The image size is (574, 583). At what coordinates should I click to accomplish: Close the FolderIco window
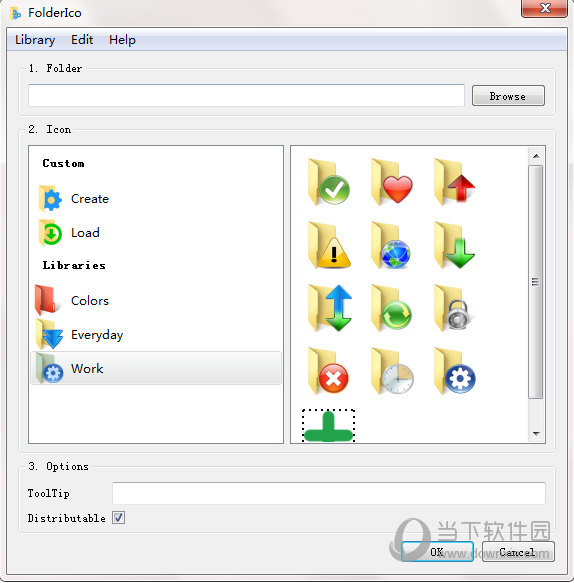545,8
